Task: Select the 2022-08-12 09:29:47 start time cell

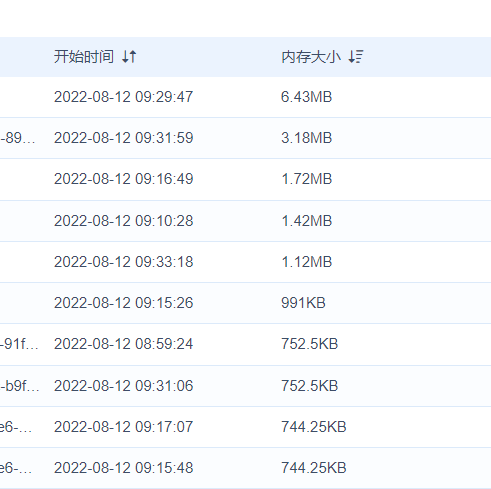Action: pos(124,97)
